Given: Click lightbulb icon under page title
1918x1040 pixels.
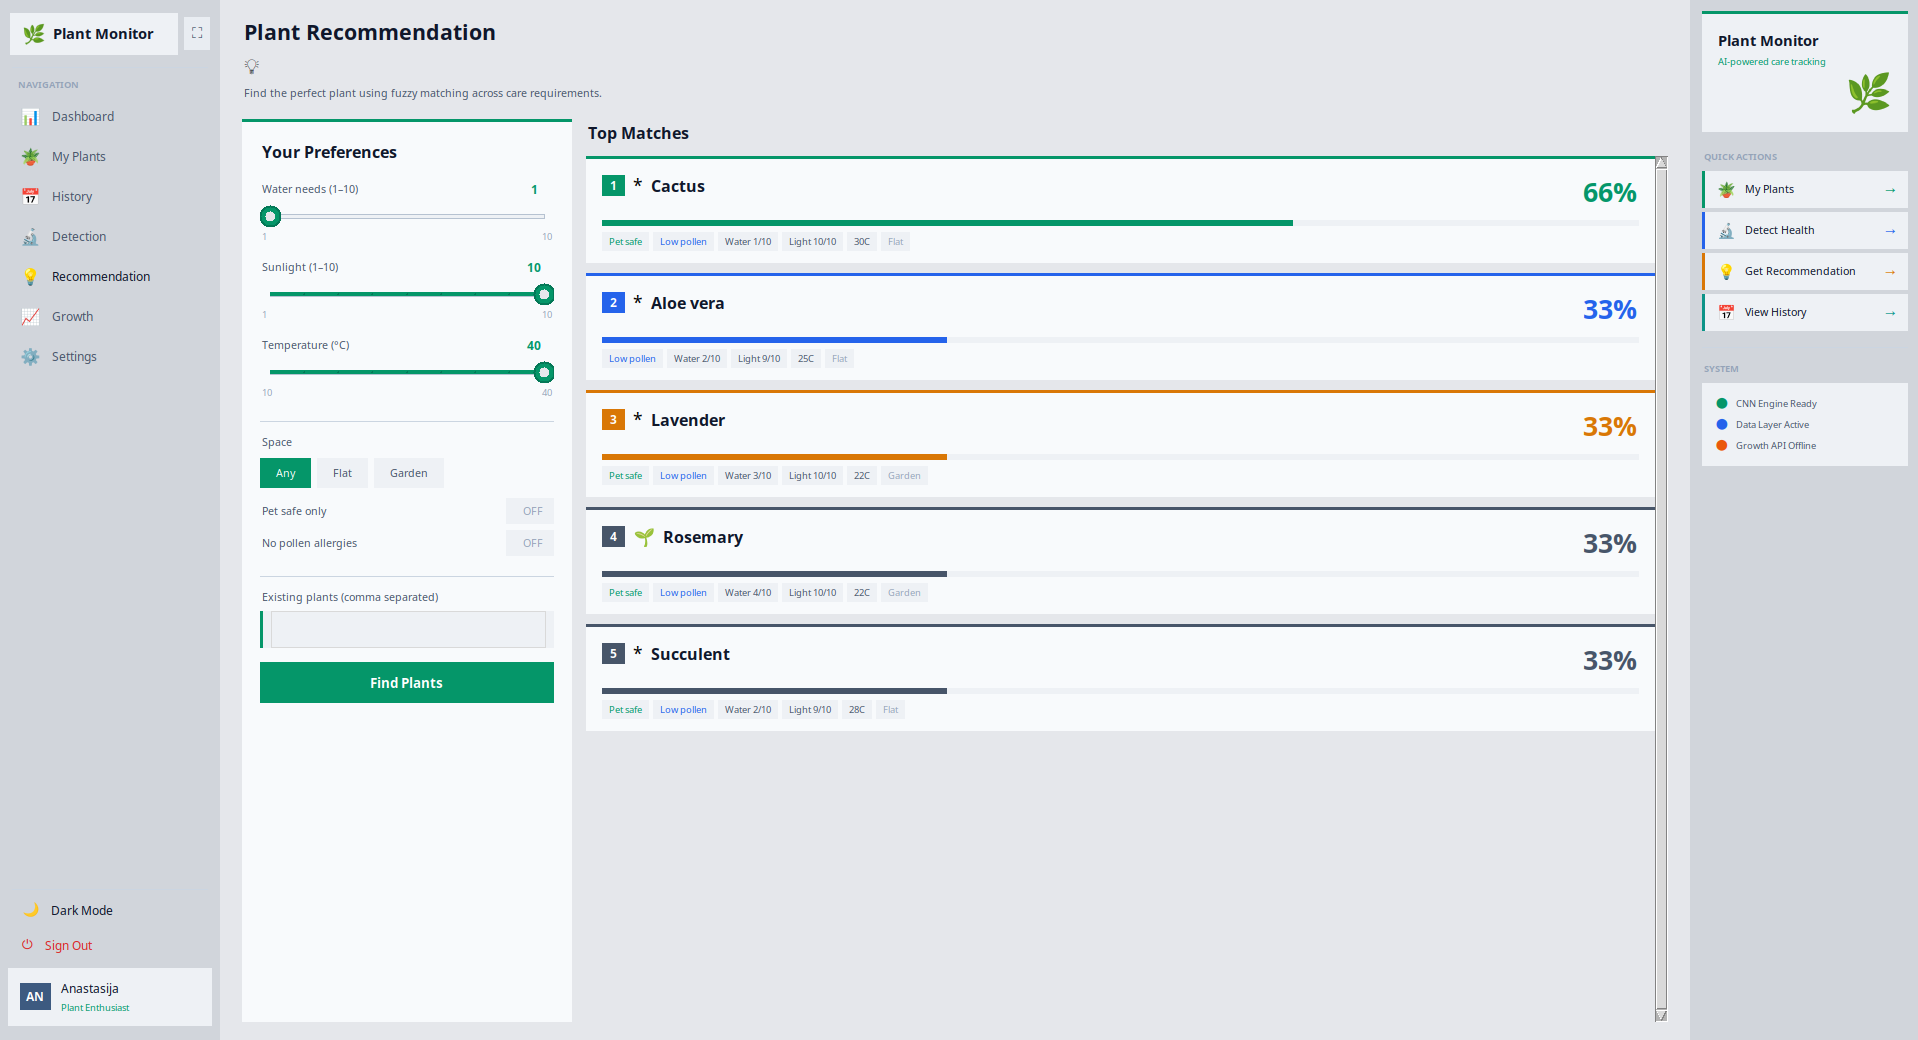Looking at the screenshot, I should tap(252, 67).
